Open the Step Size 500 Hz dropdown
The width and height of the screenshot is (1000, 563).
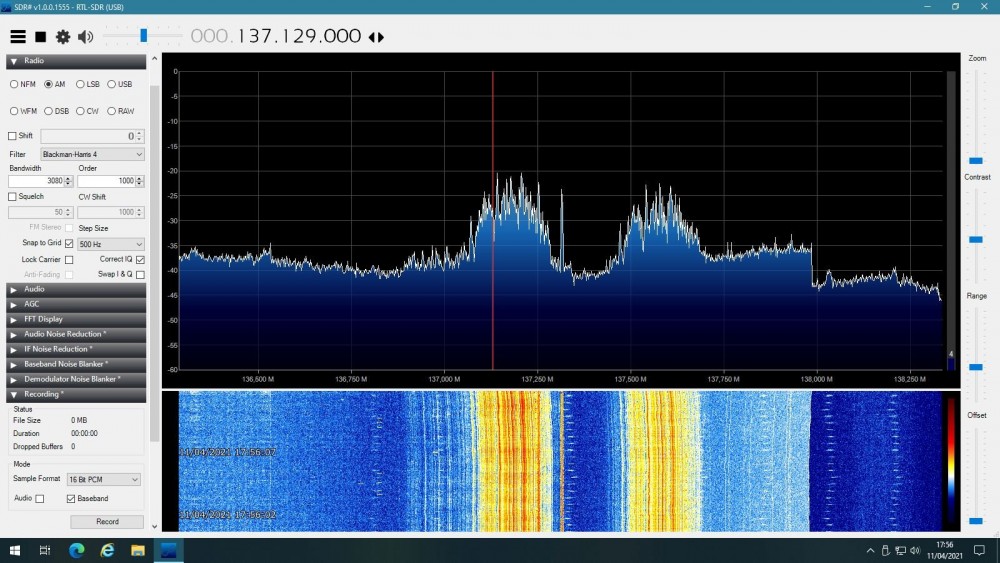[111, 244]
